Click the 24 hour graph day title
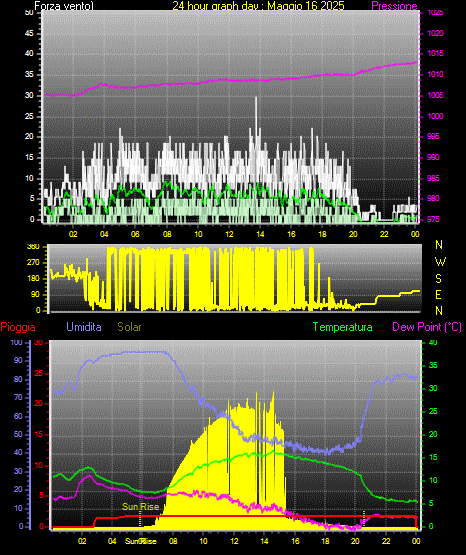Image resolution: width=466 pixels, height=555 pixels. pos(258,6)
